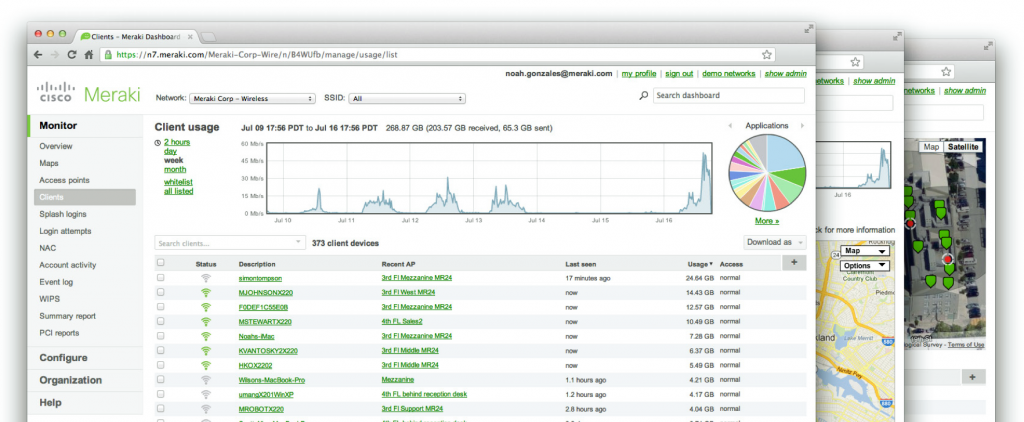Screen dimensions: 1024x422
Task: Toggle the select-all checkbox in table header
Action: tap(160, 263)
